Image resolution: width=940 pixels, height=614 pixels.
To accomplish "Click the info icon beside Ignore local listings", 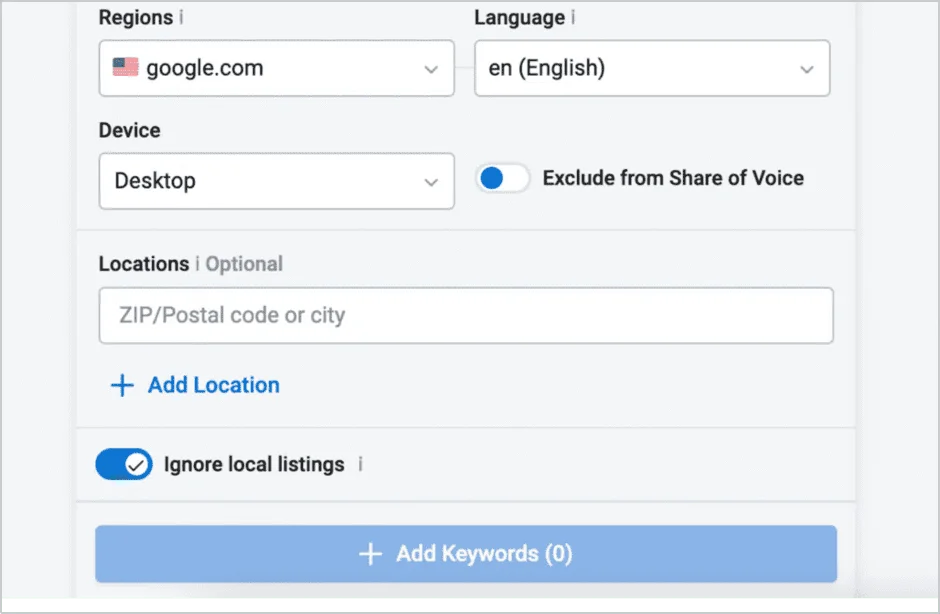I will 360,464.
